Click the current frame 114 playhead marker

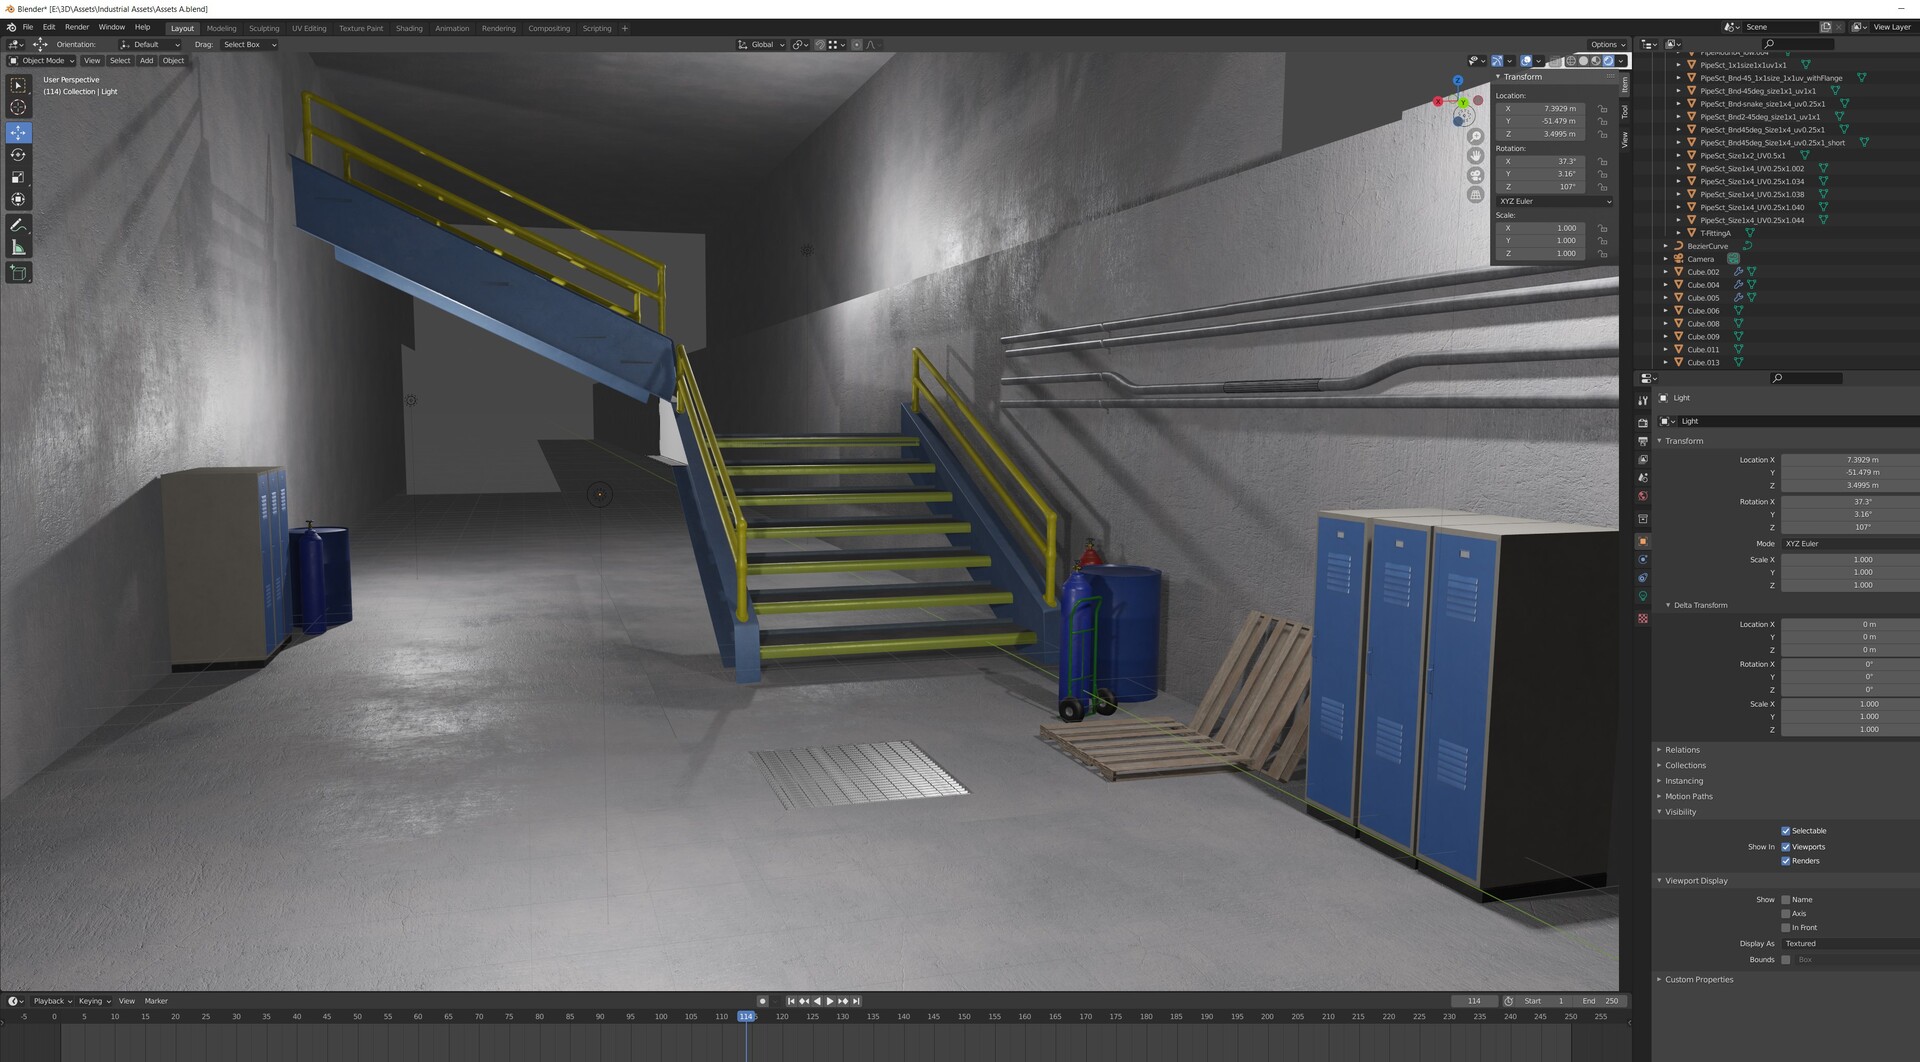click(746, 1017)
